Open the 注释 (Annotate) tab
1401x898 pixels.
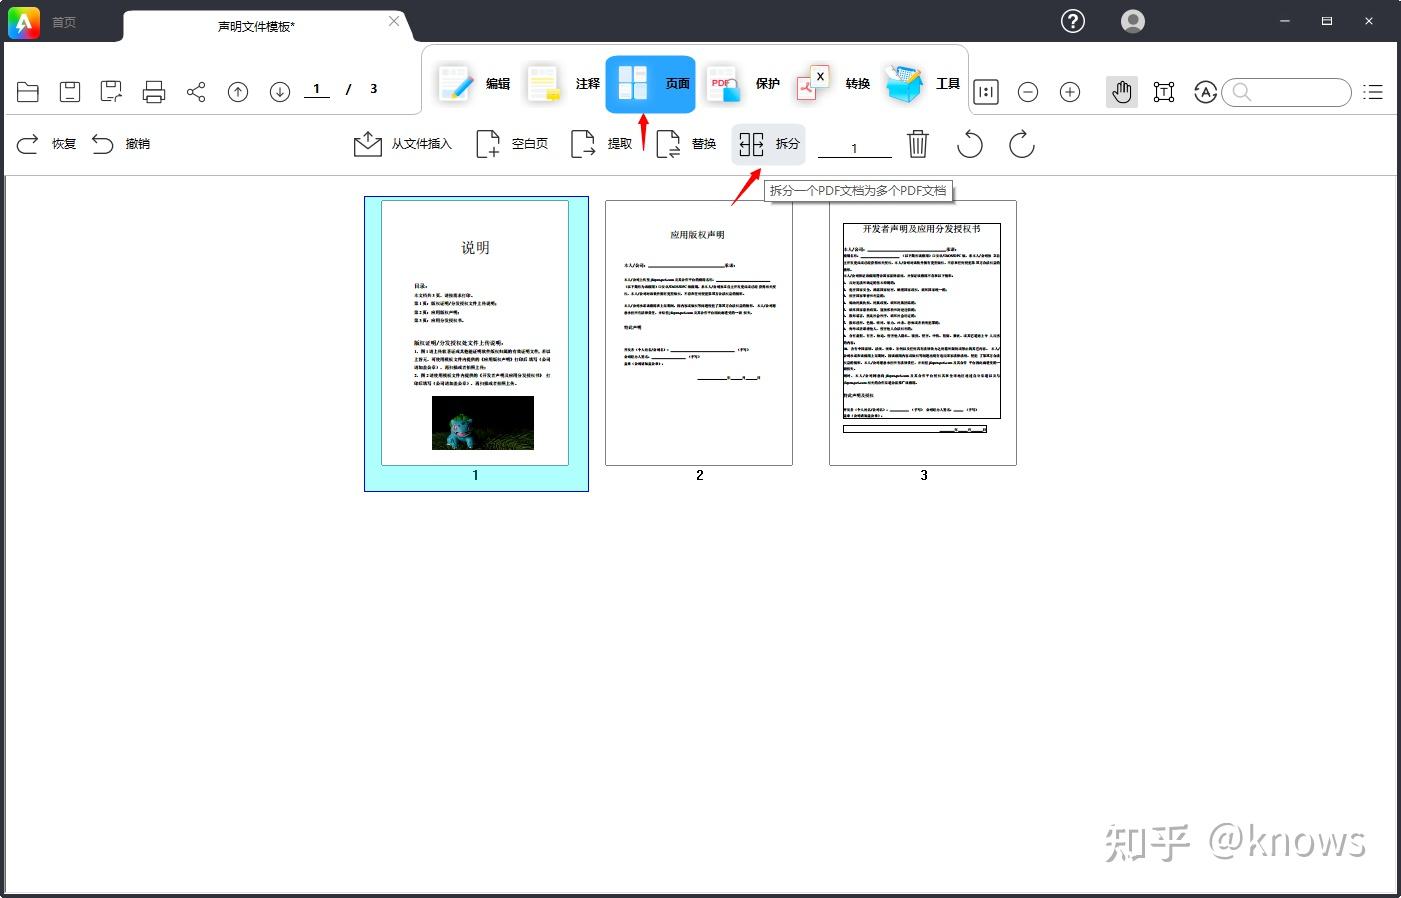[565, 84]
